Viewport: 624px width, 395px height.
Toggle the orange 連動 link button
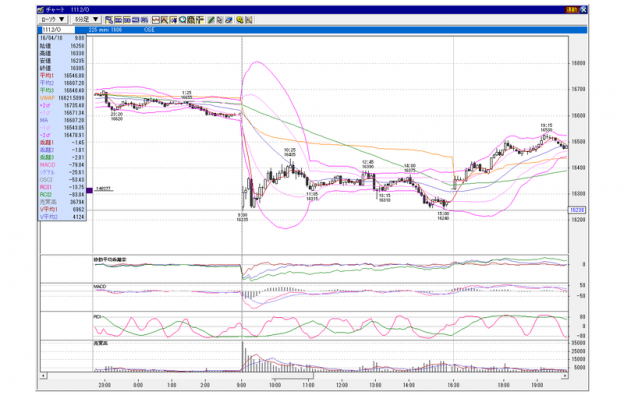pos(572,10)
